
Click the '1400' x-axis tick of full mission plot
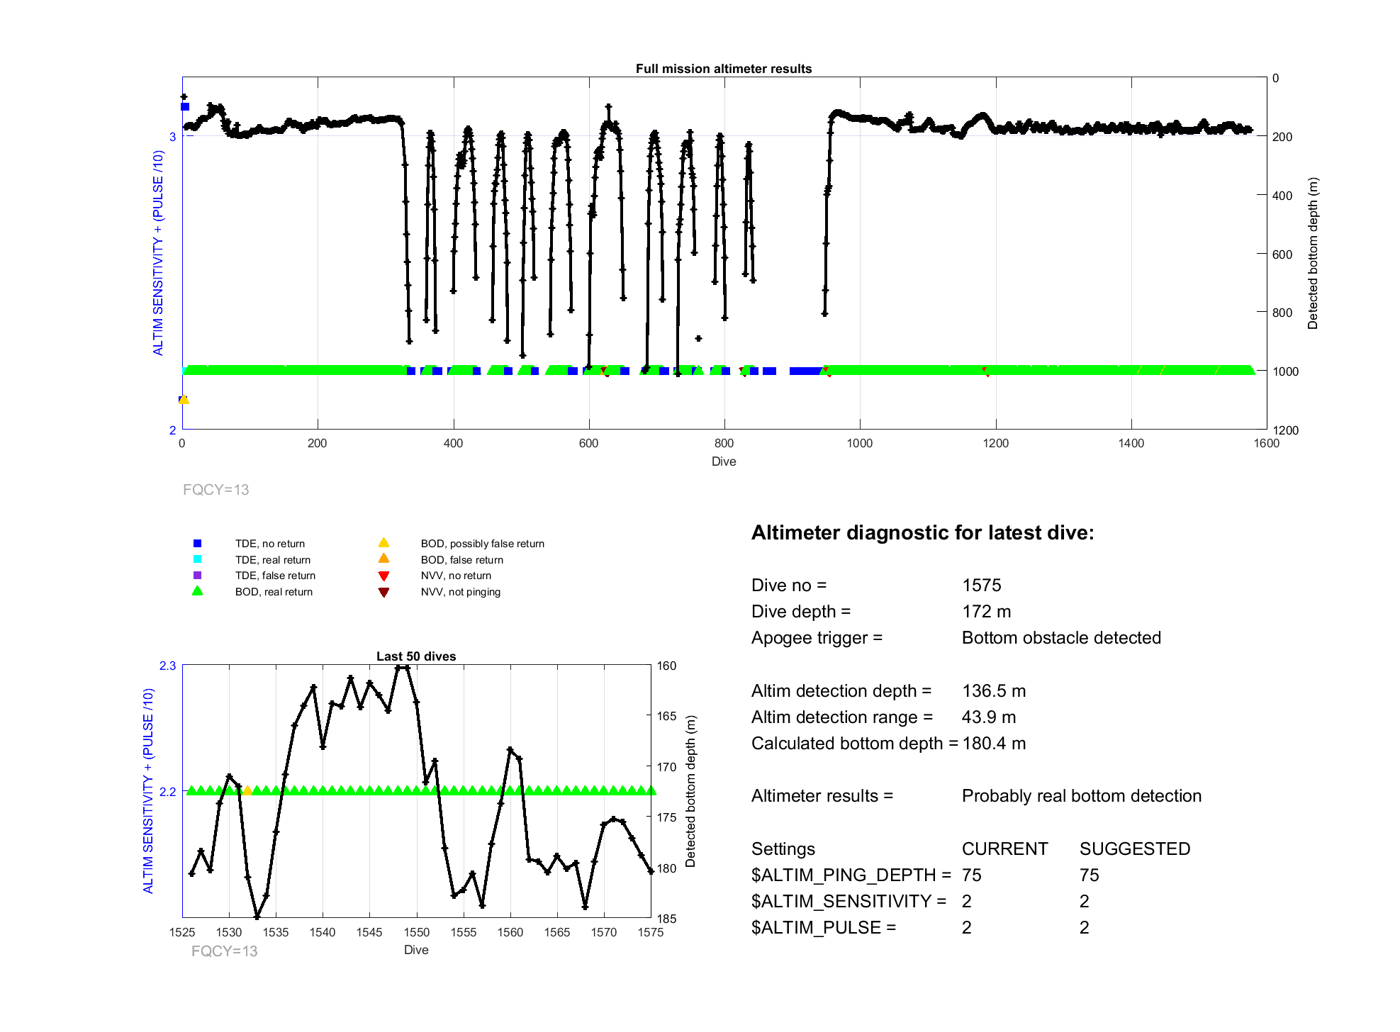(1131, 444)
